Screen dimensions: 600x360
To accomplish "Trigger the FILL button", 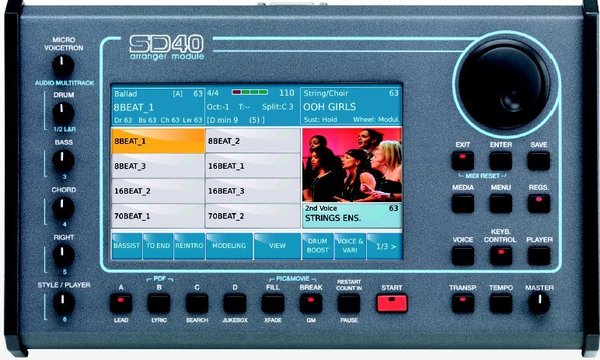I will (x=273, y=304).
